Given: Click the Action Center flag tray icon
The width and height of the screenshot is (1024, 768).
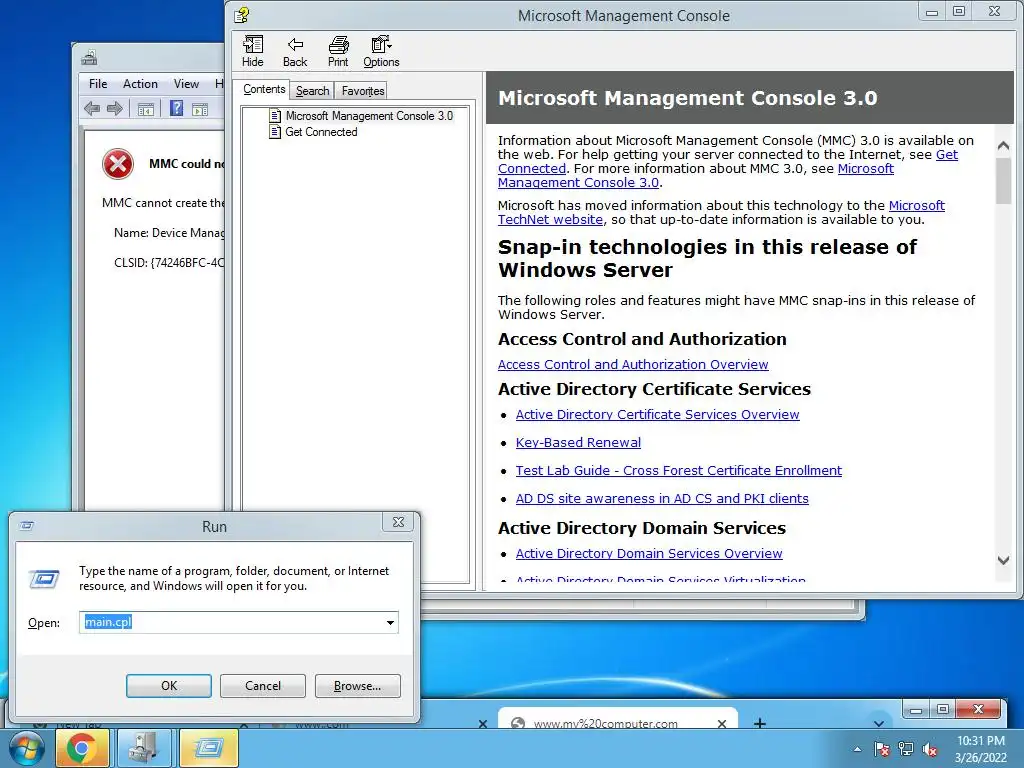Looking at the screenshot, I should [882, 750].
